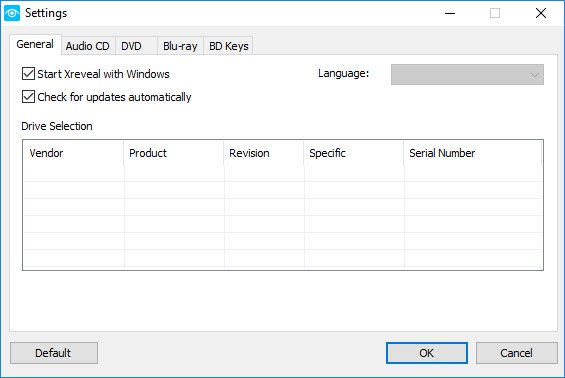
Task: Sort by the Vendor column header
Action: (74, 153)
